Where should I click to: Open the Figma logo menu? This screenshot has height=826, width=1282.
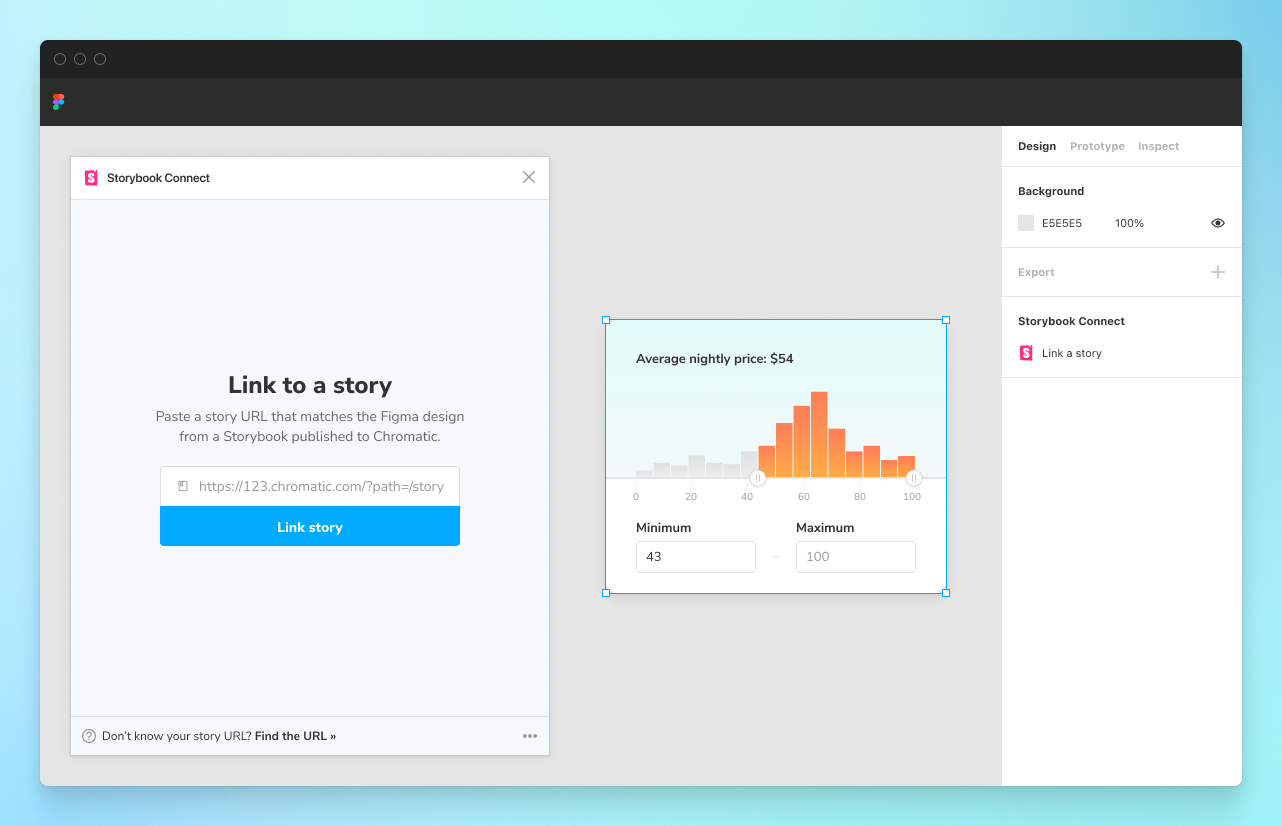tap(58, 102)
